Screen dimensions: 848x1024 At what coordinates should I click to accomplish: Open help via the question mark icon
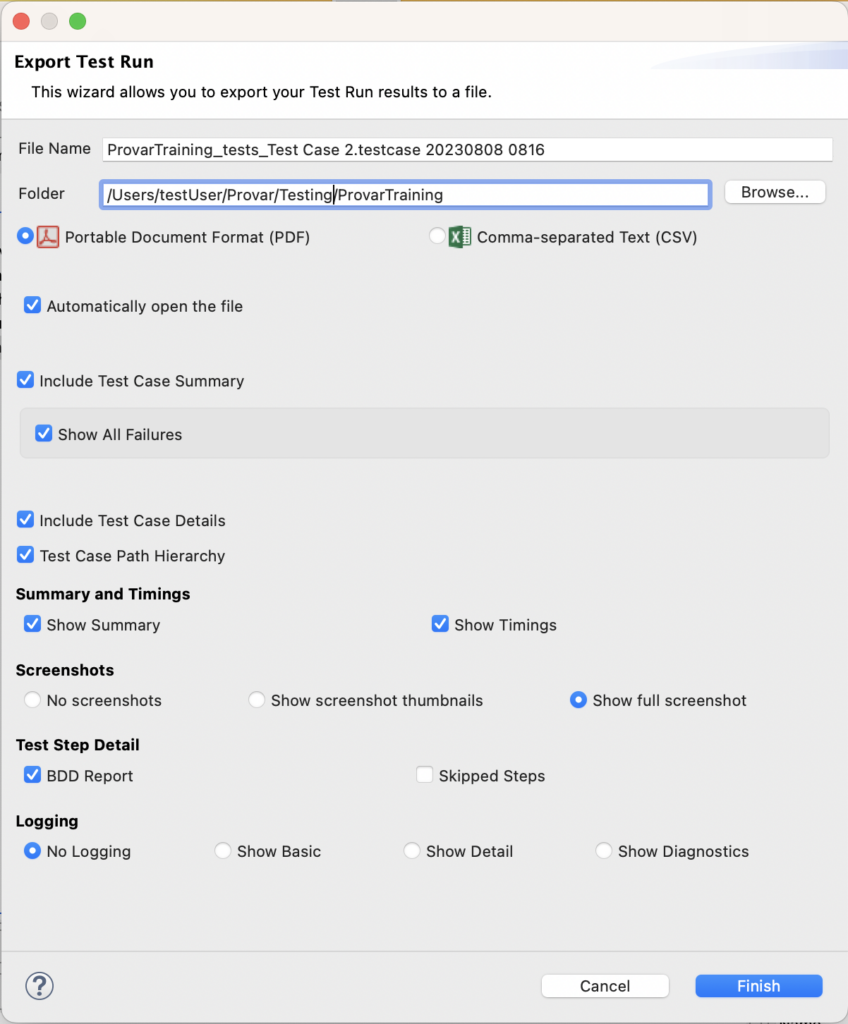click(x=39, y=986)
